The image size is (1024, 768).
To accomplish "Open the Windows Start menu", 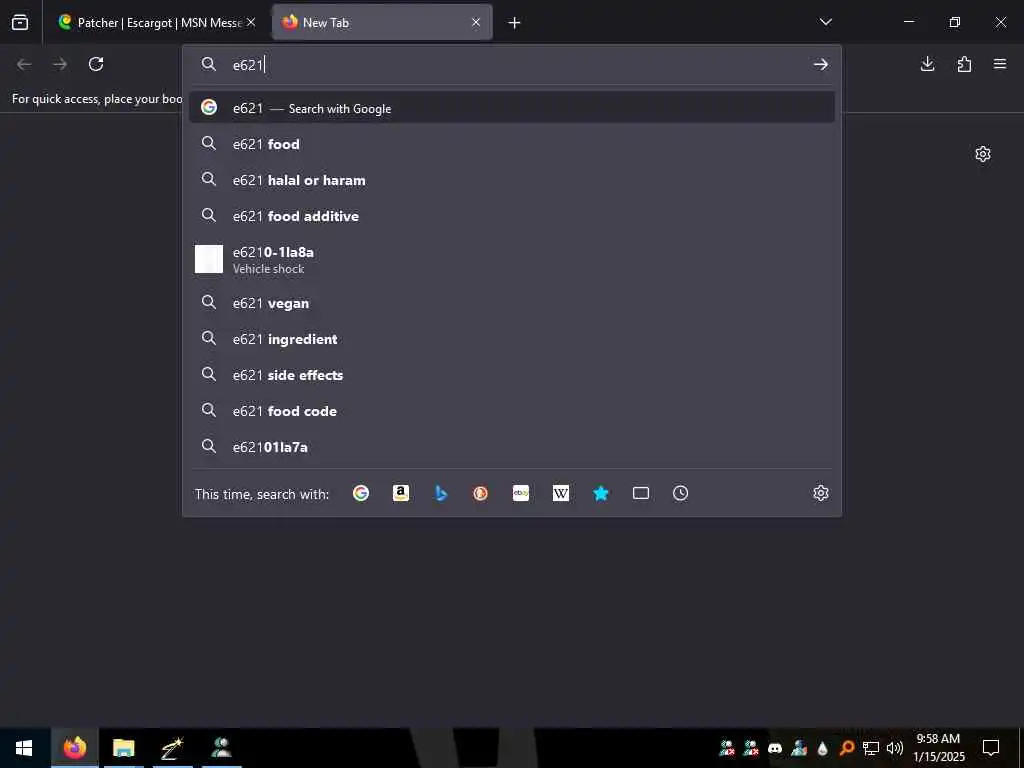I will pyautogui.click(x=24, y=748).
